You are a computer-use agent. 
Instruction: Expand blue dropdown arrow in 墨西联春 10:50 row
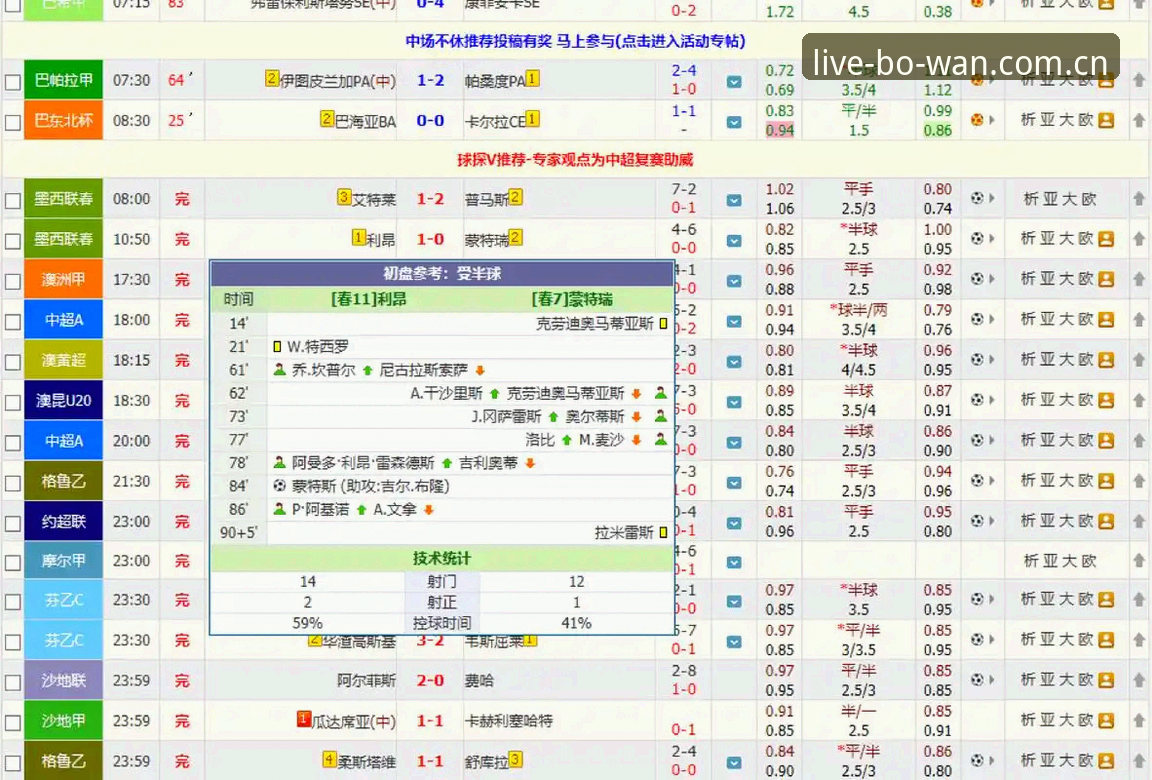pos(734,241)
